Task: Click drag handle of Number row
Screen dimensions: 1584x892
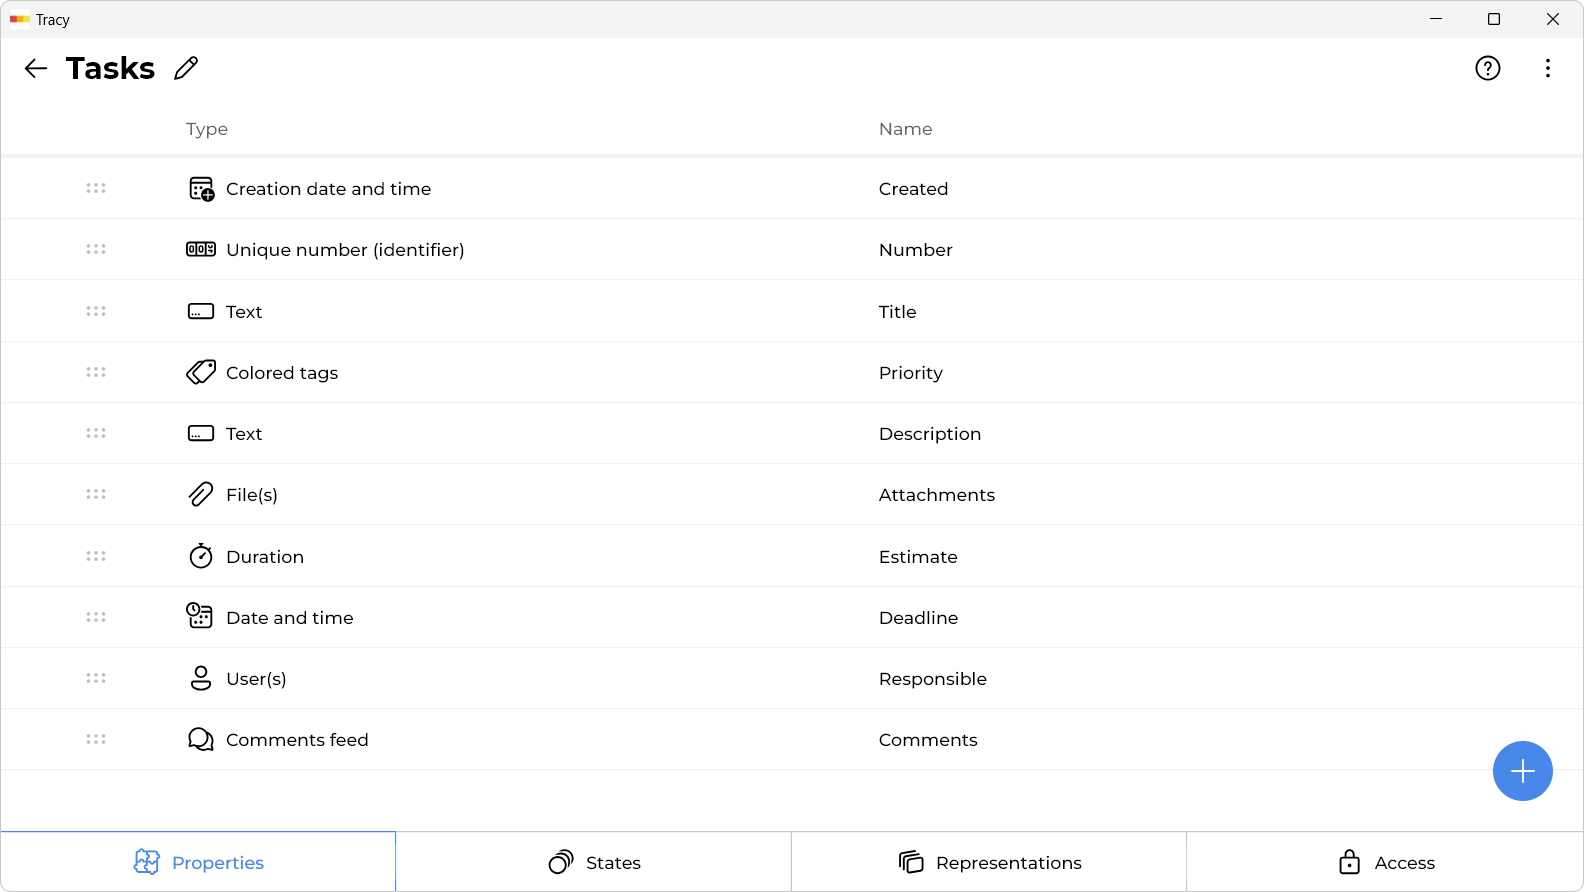Action: coord(96,249)
